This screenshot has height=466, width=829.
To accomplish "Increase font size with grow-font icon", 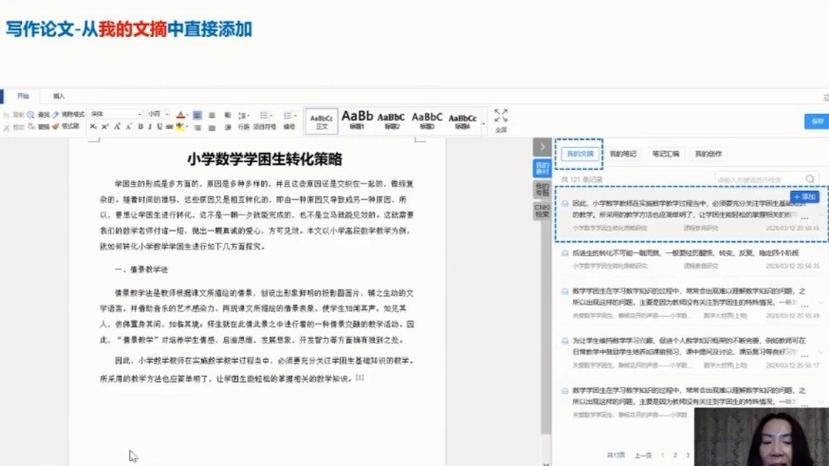I will 117,126.
